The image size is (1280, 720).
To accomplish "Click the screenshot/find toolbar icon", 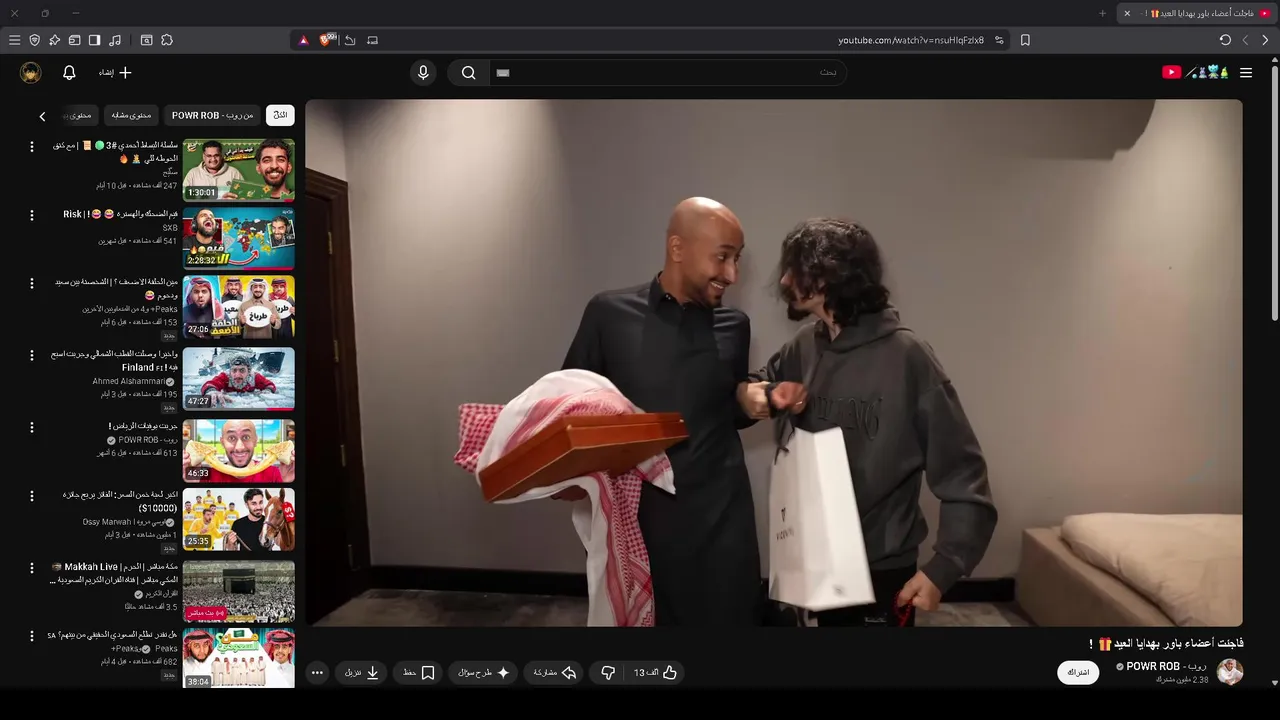I will (x=146, y=40).
